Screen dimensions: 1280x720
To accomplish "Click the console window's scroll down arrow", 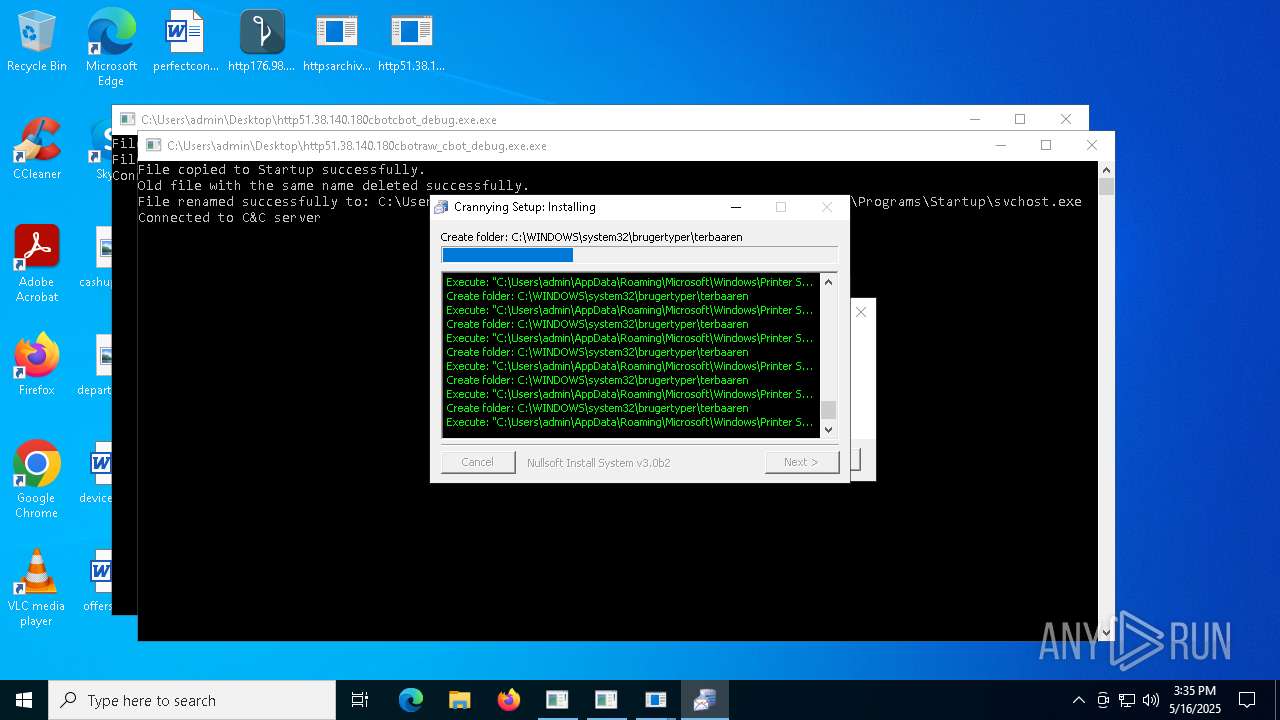I will (x=1106, y=633).
